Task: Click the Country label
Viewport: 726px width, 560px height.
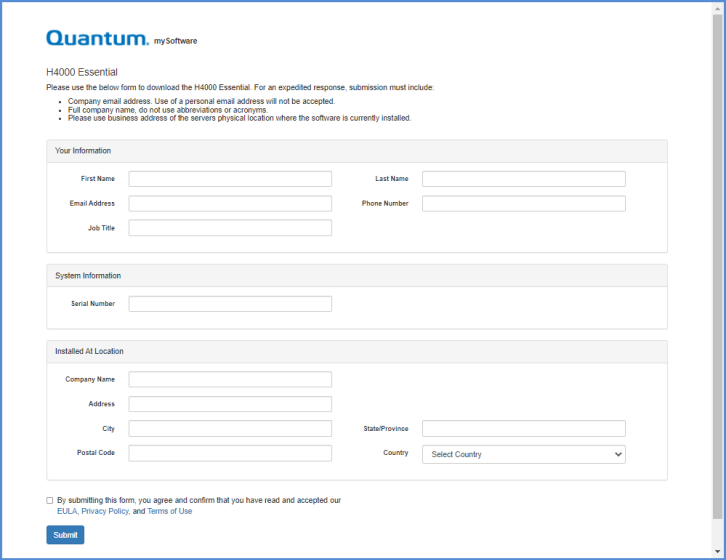Action: click(x=396, y=453)
